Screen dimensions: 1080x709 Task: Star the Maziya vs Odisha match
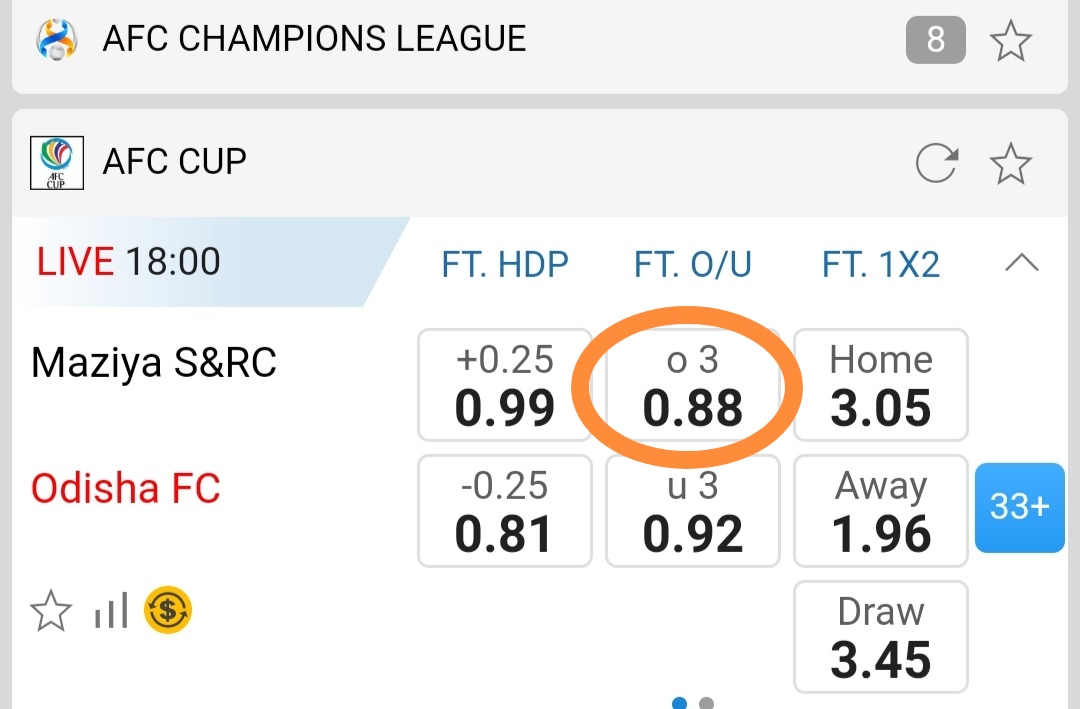51,610
